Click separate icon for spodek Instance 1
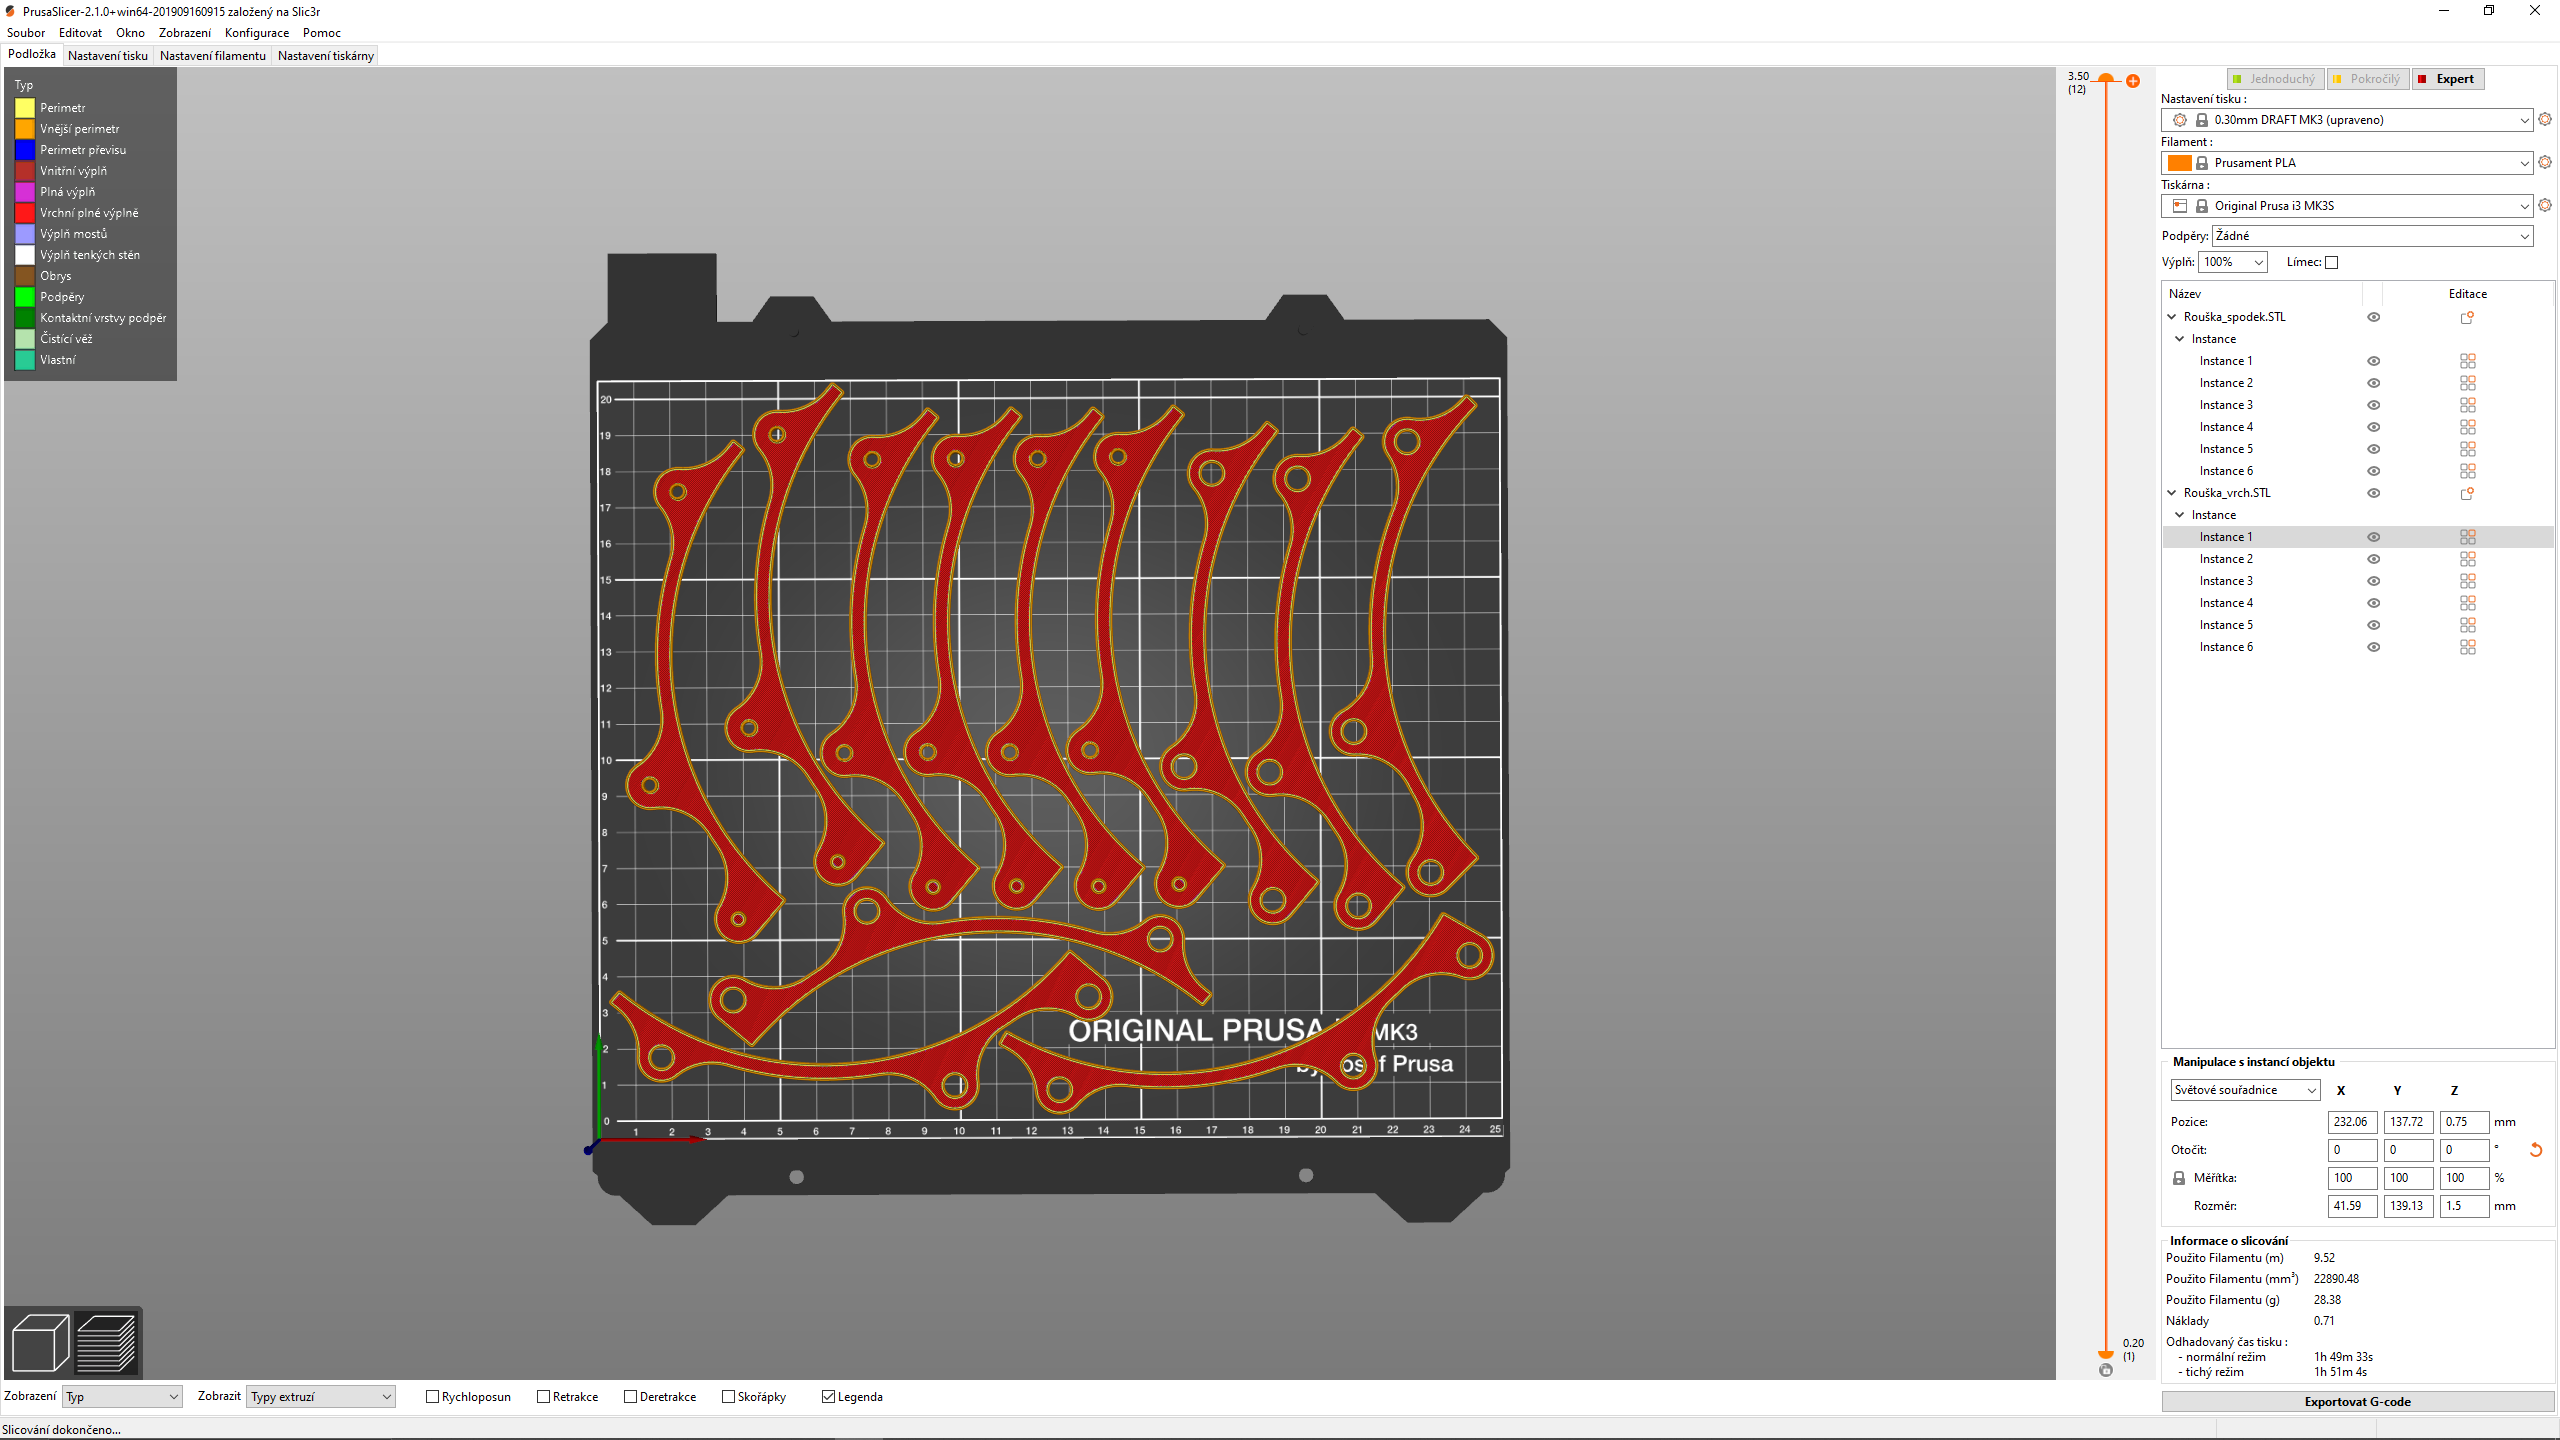 [2467, 361]
